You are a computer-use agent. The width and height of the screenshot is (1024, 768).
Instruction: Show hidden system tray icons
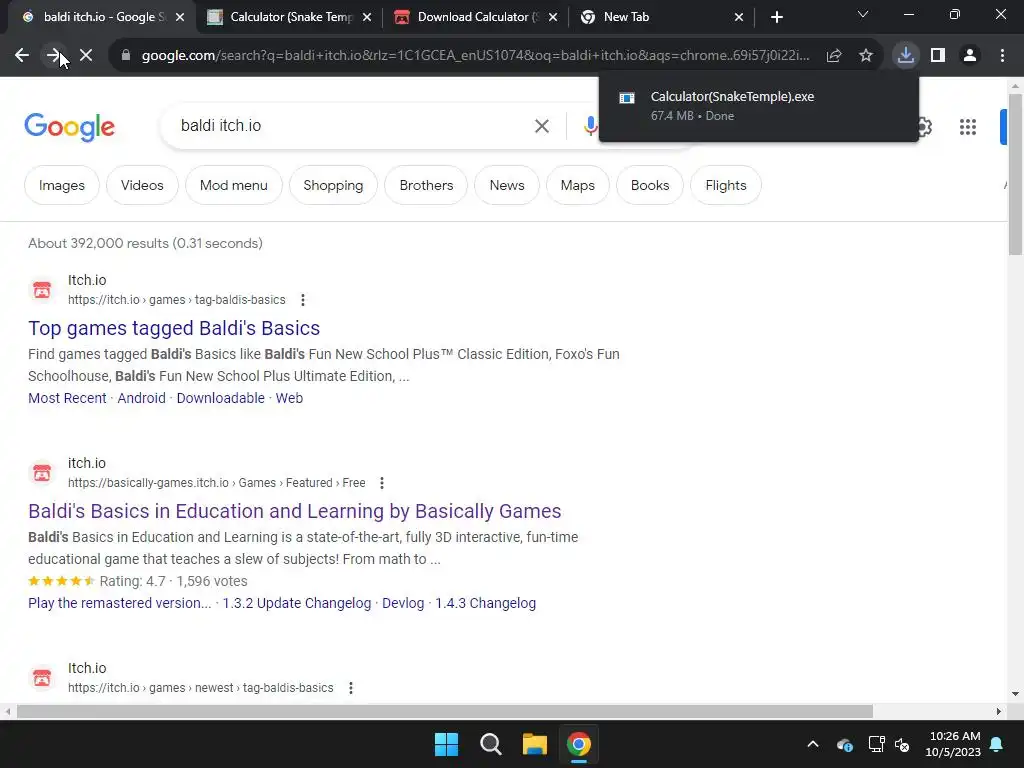tap(813, 744)
